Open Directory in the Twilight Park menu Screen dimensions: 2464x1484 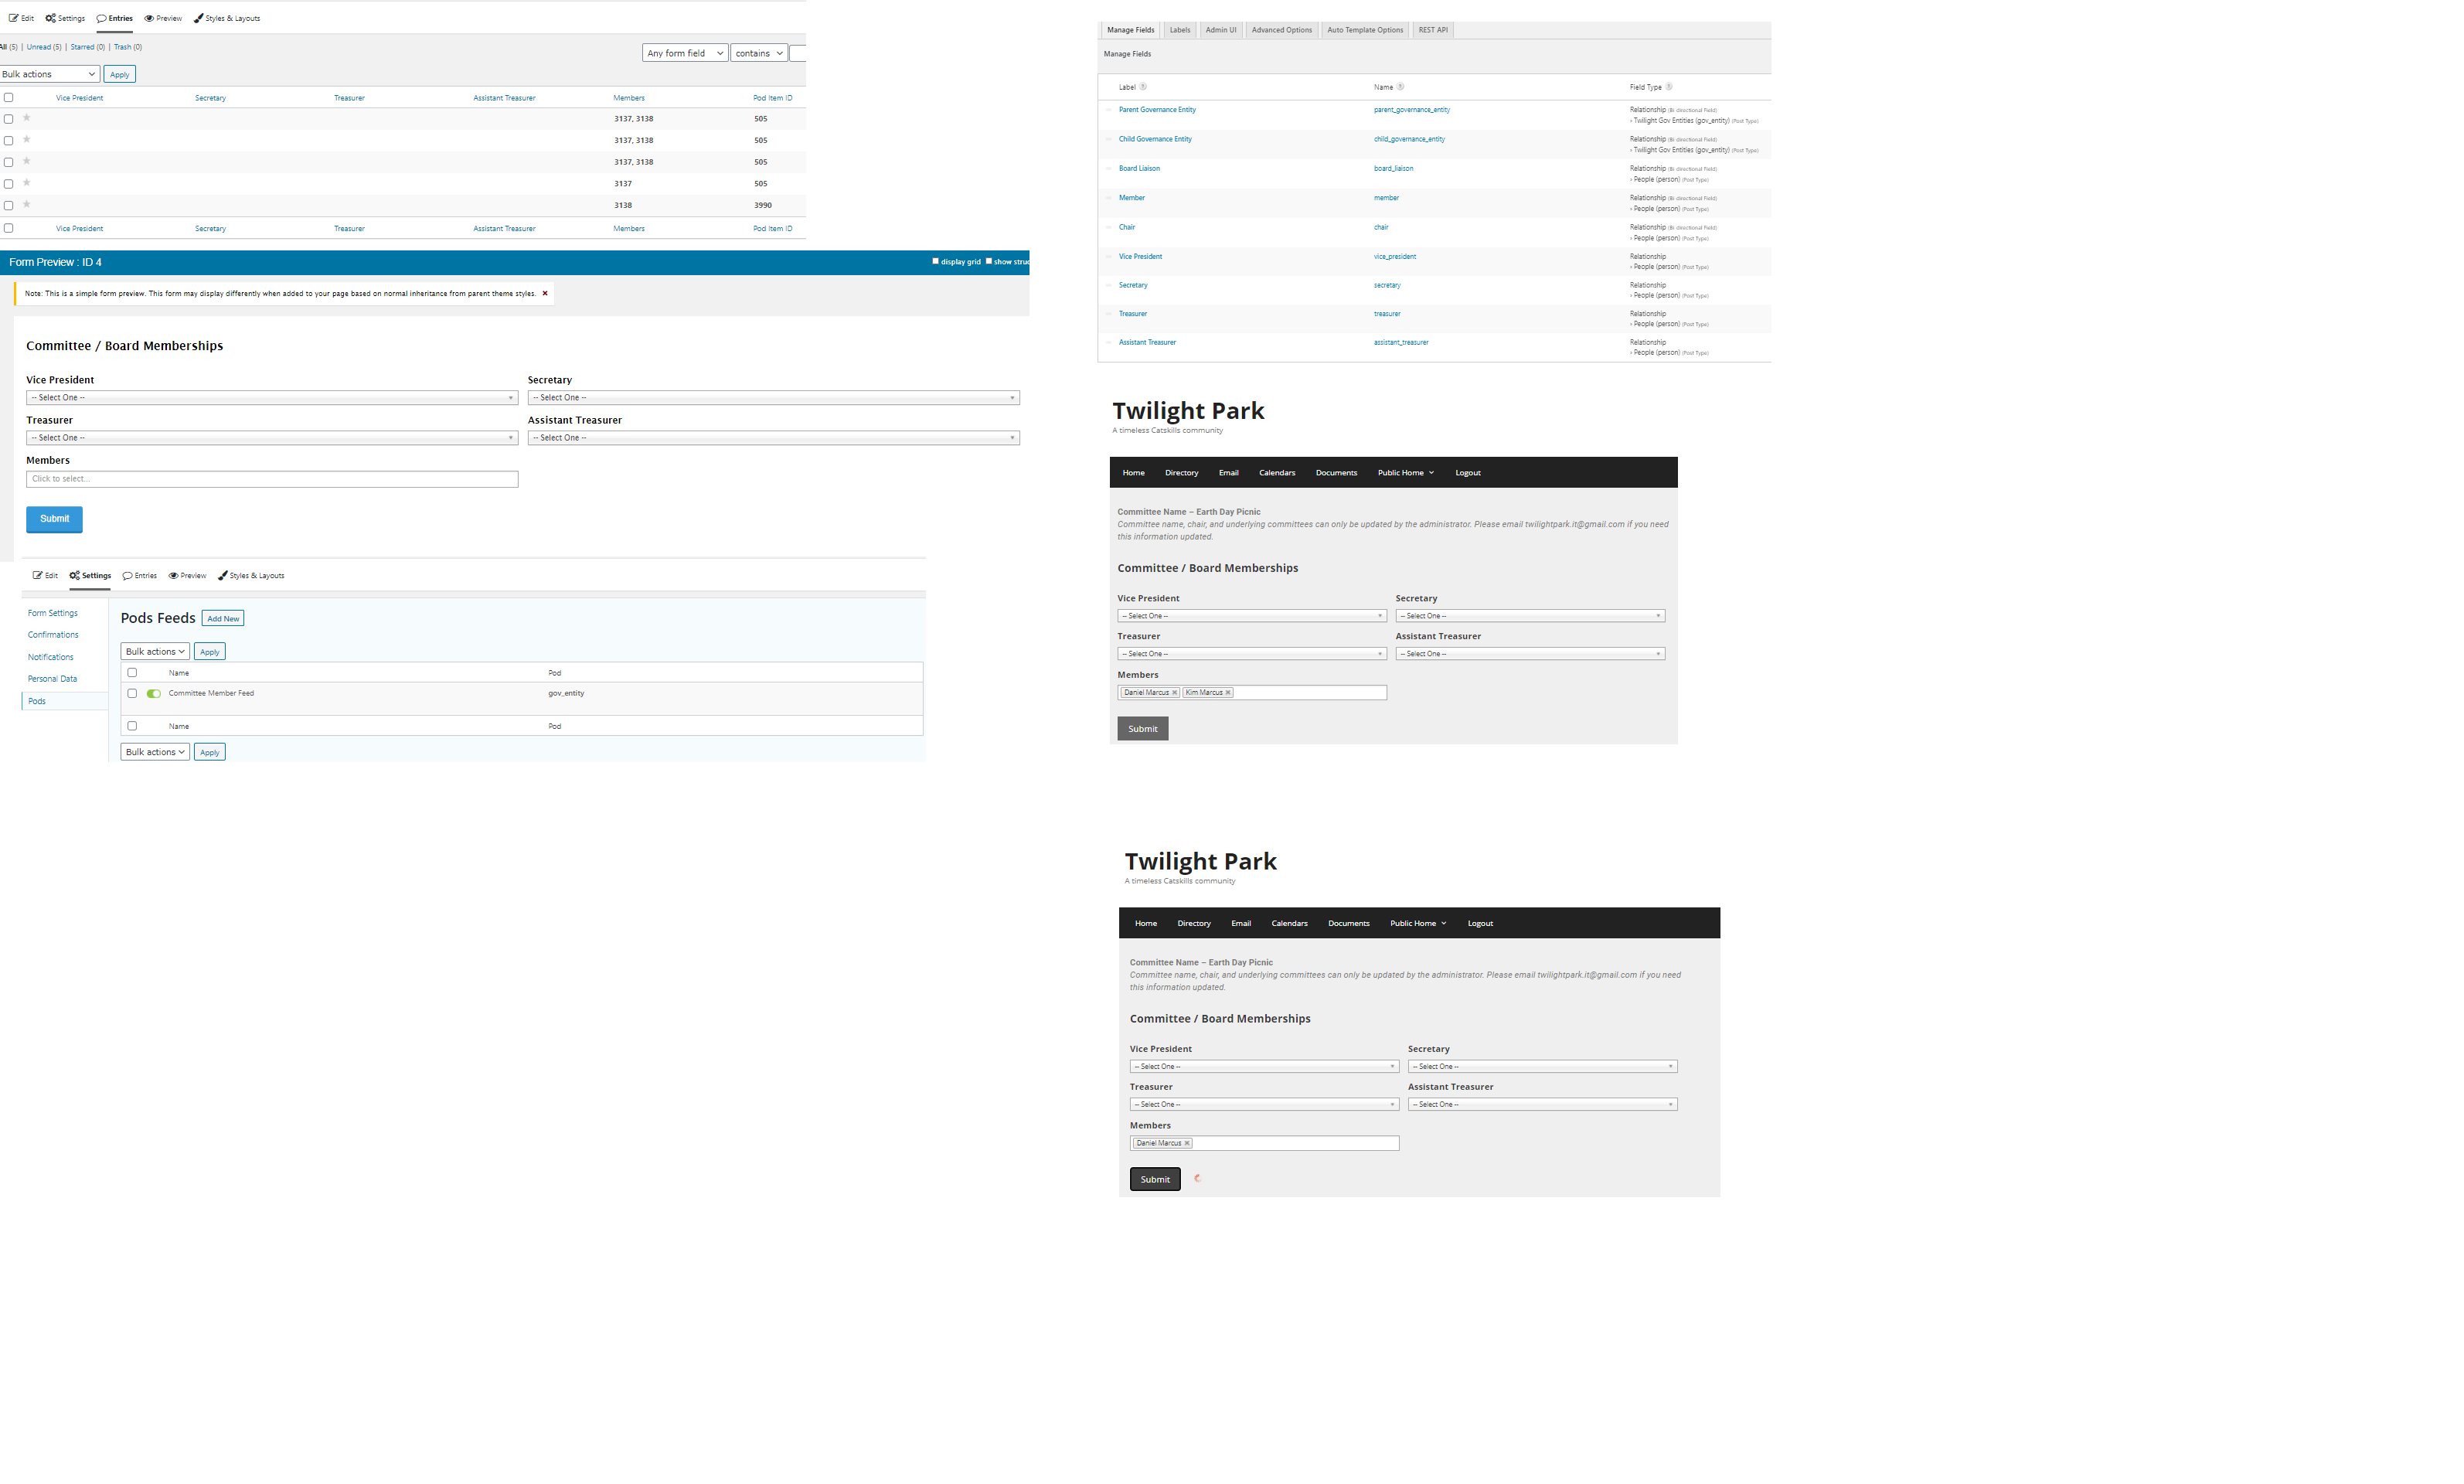point(1181,472)
